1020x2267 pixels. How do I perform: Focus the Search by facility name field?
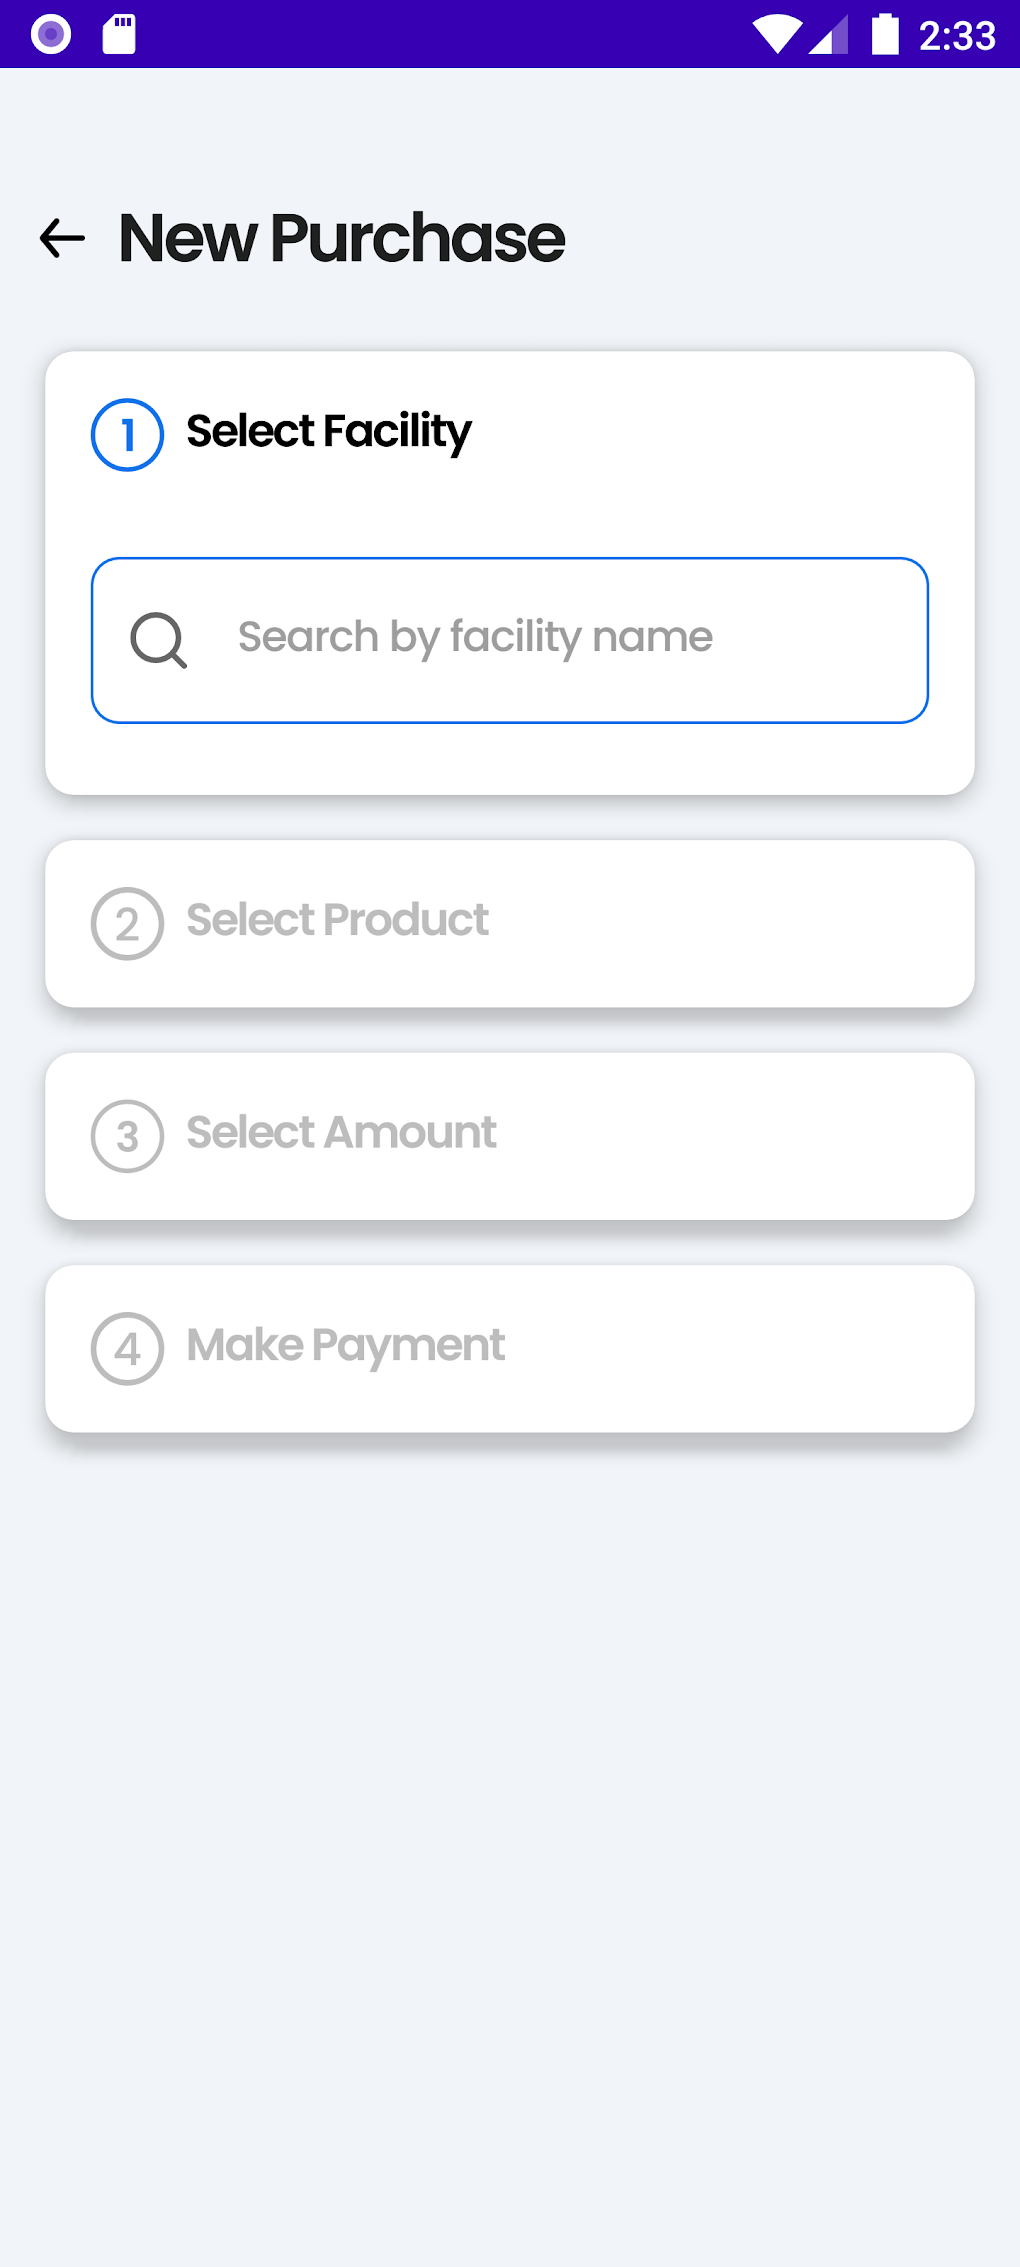click(540, 640)
